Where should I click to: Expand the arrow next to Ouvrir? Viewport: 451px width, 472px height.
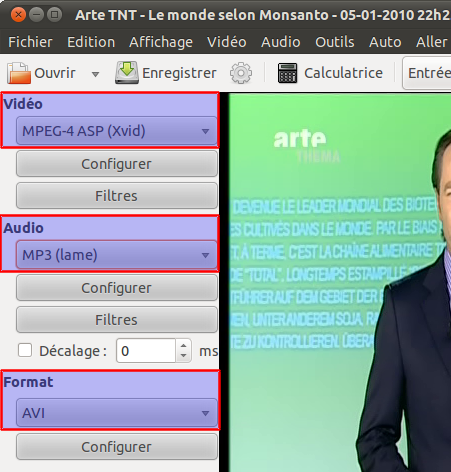coord(95,74)
